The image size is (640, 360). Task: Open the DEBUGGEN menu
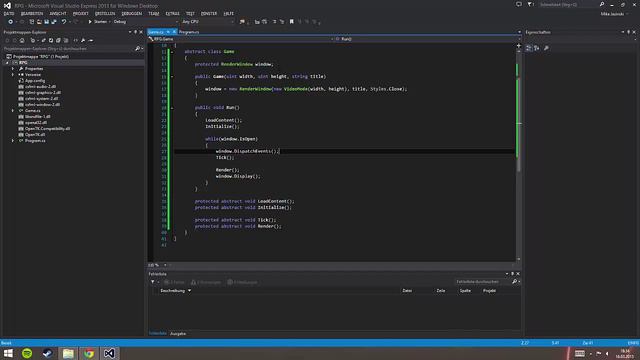pyautogui.click(x=131, y=13)
